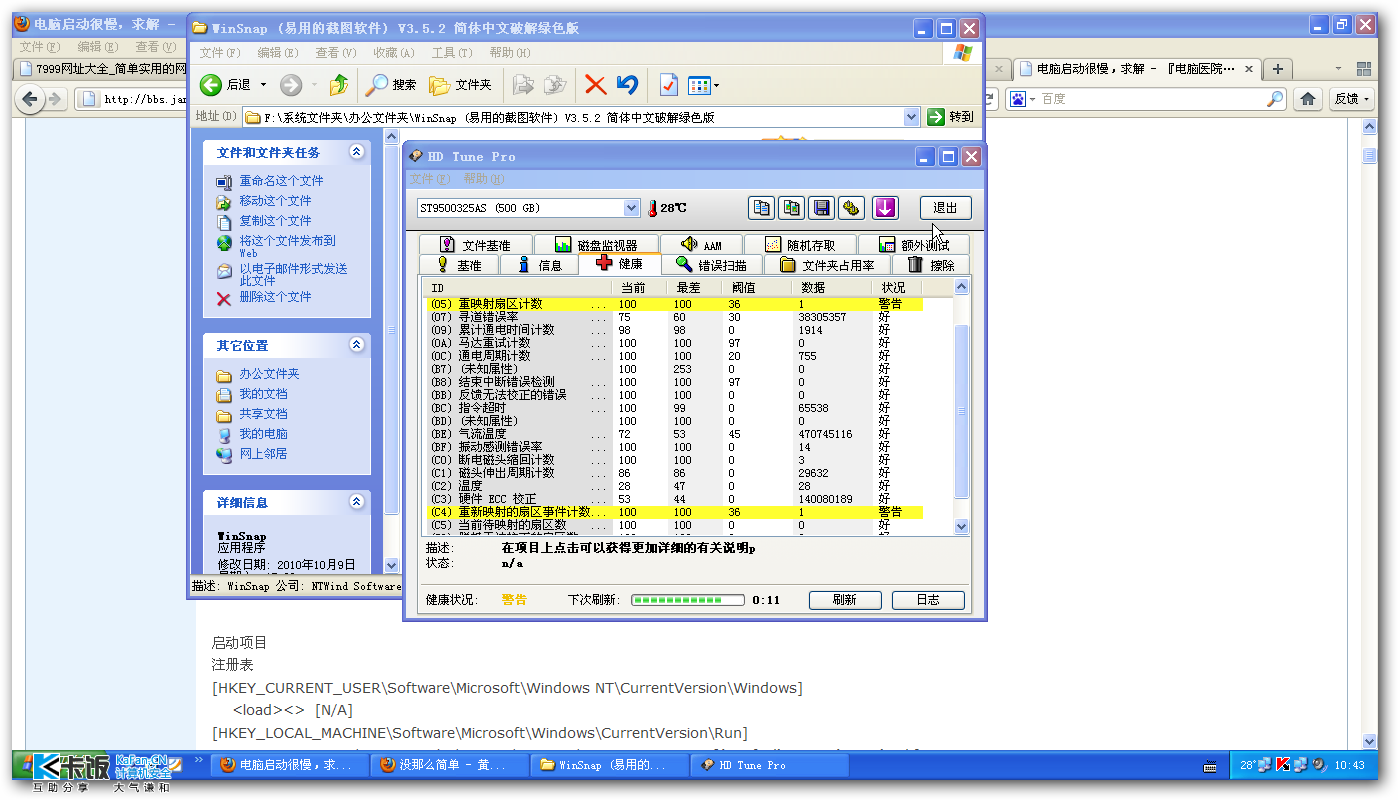Select the (C2) 温度 attribute row
Viewport: 1398px width, 800px height.
pyautogui.click(x=675, y=486)
